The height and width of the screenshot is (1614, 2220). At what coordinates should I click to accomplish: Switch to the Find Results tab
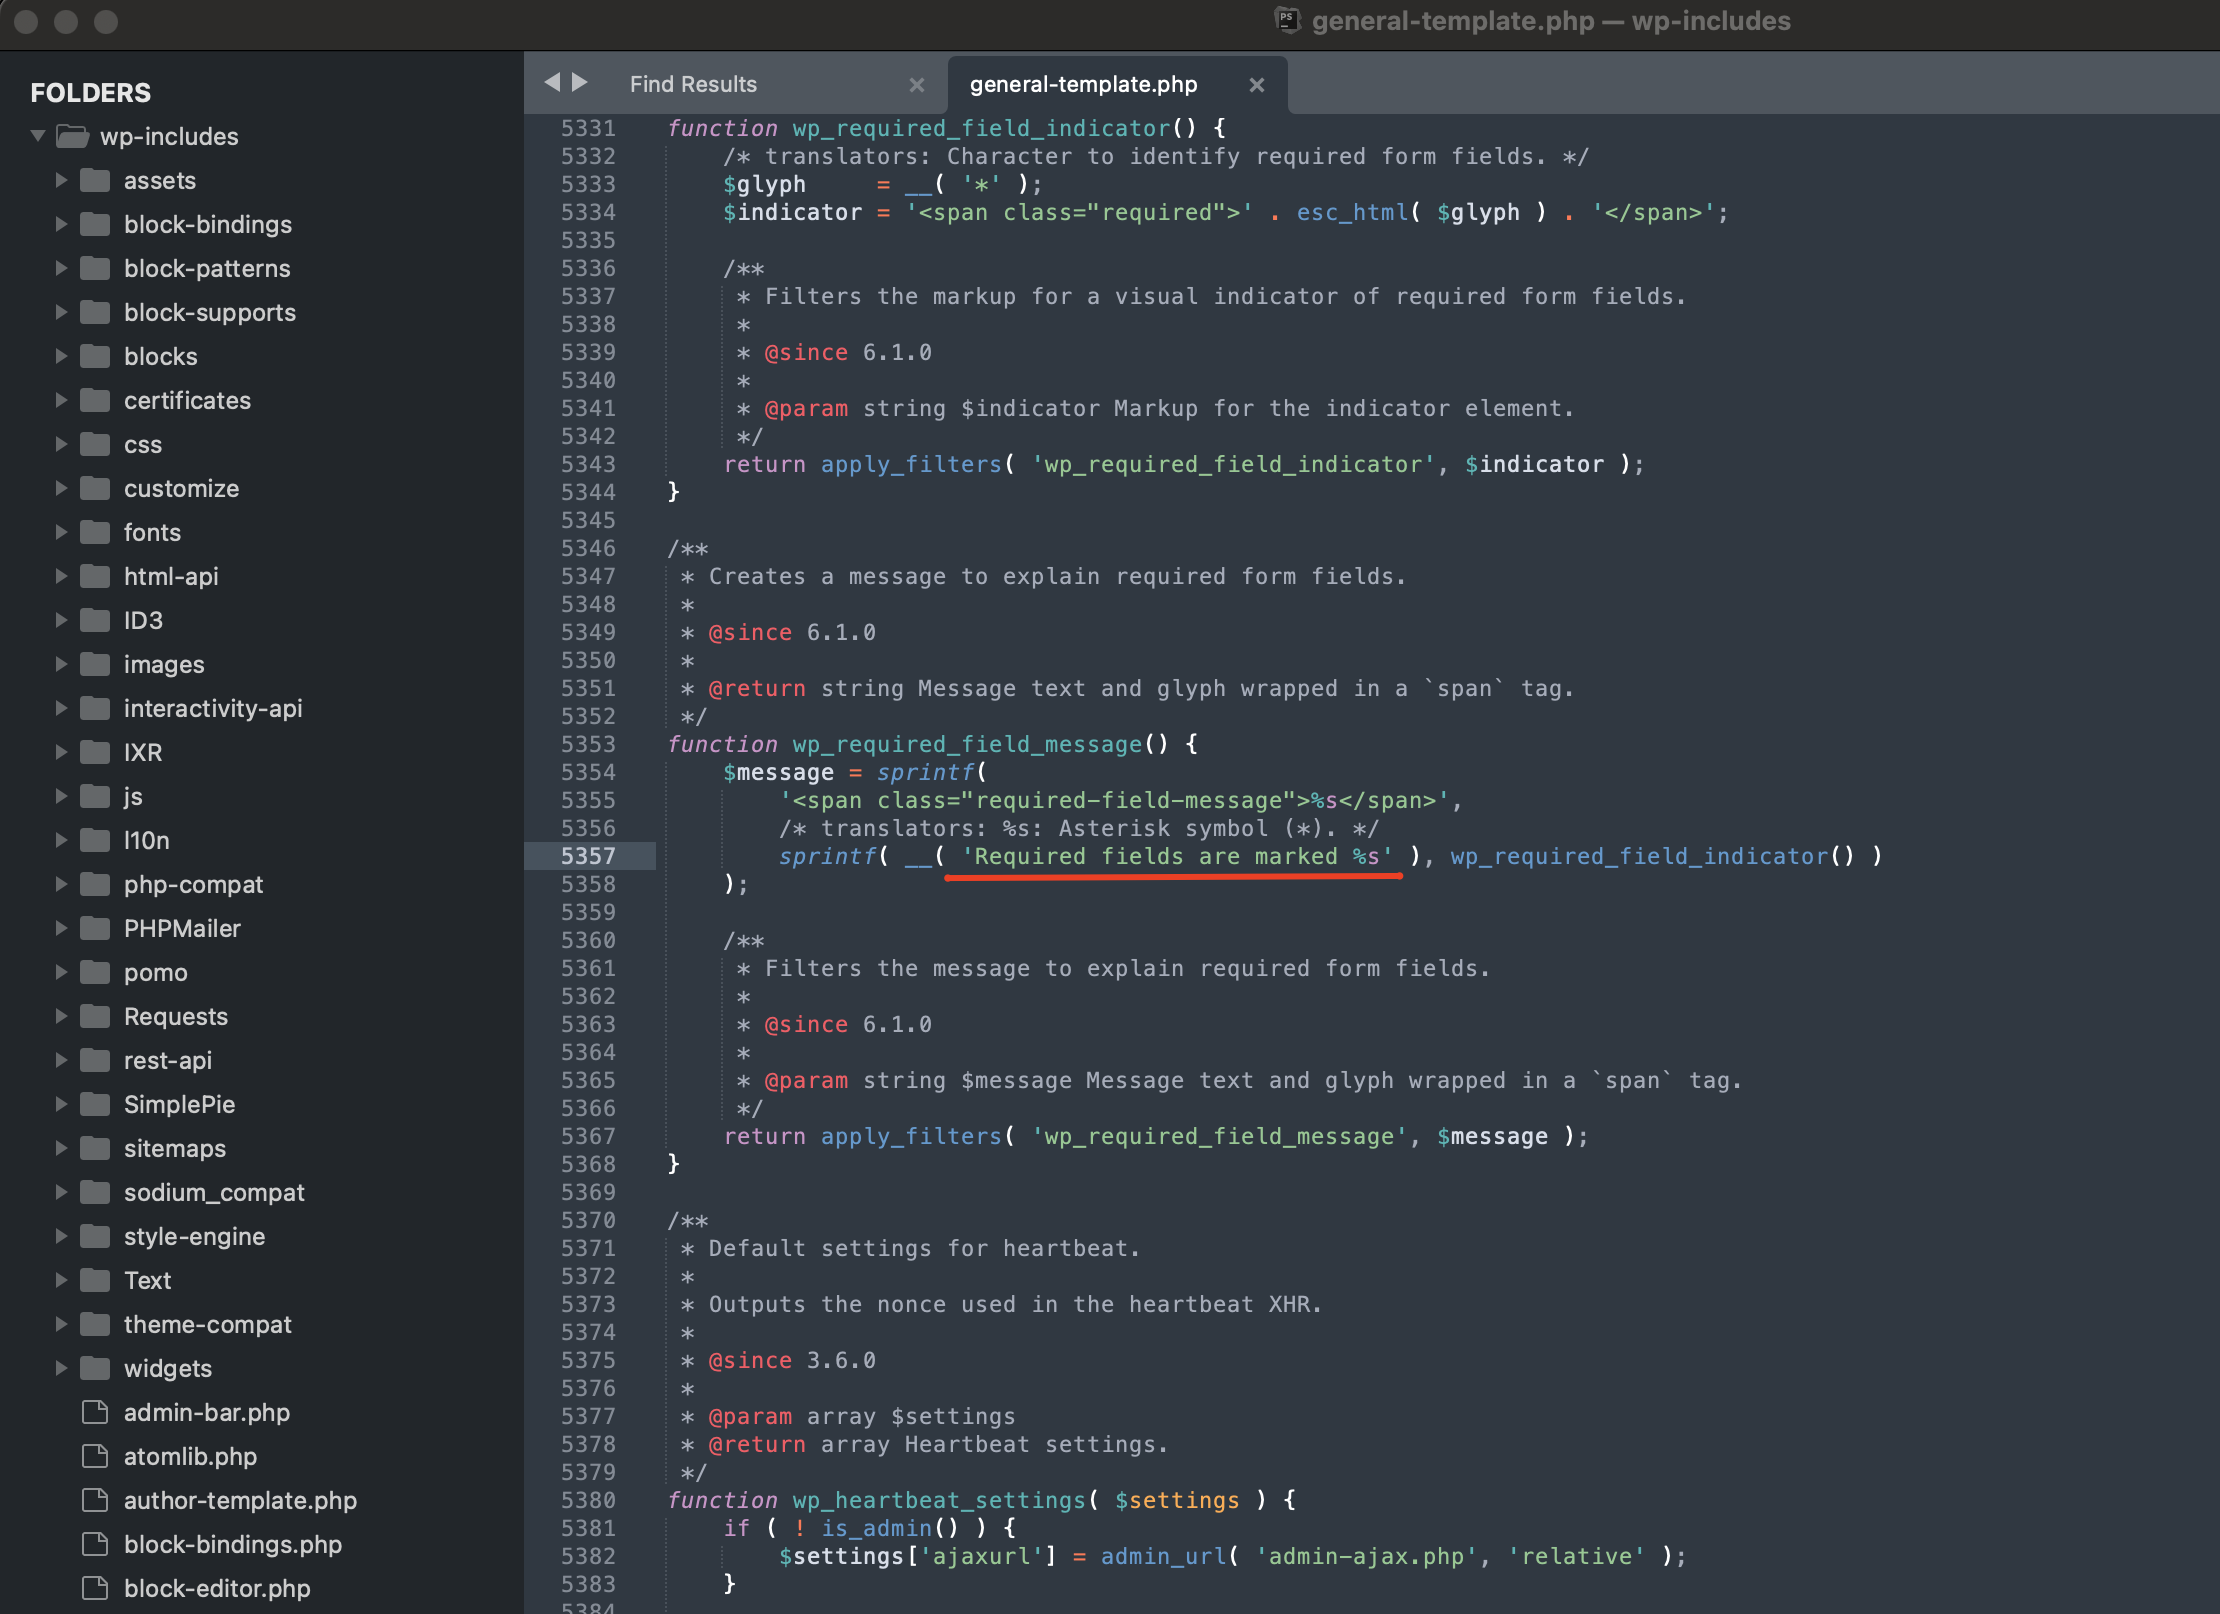(693, 84)
